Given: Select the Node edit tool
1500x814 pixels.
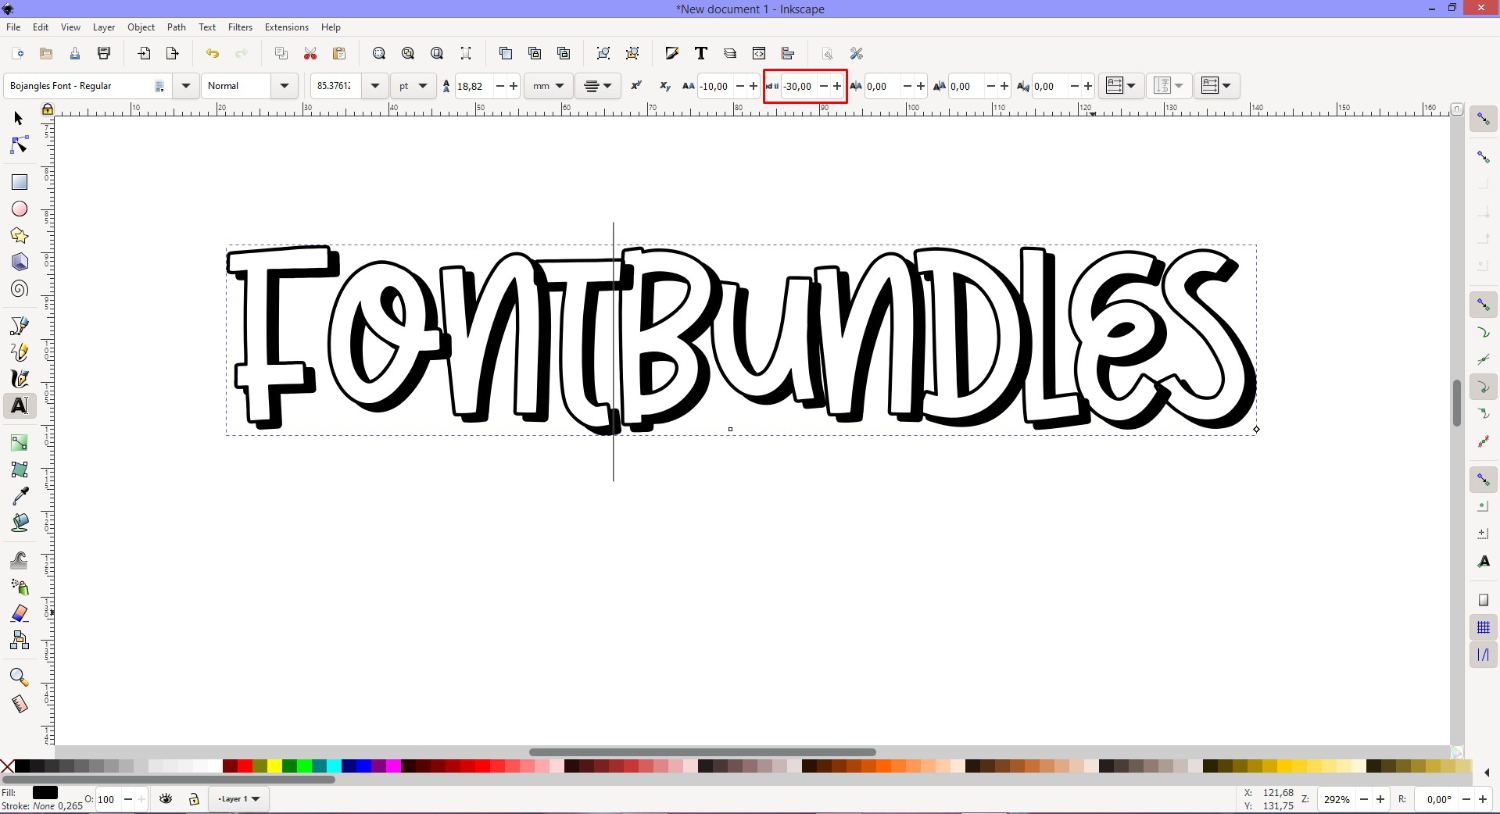Looking at the screenshot, I should click(x=18, y=145).
